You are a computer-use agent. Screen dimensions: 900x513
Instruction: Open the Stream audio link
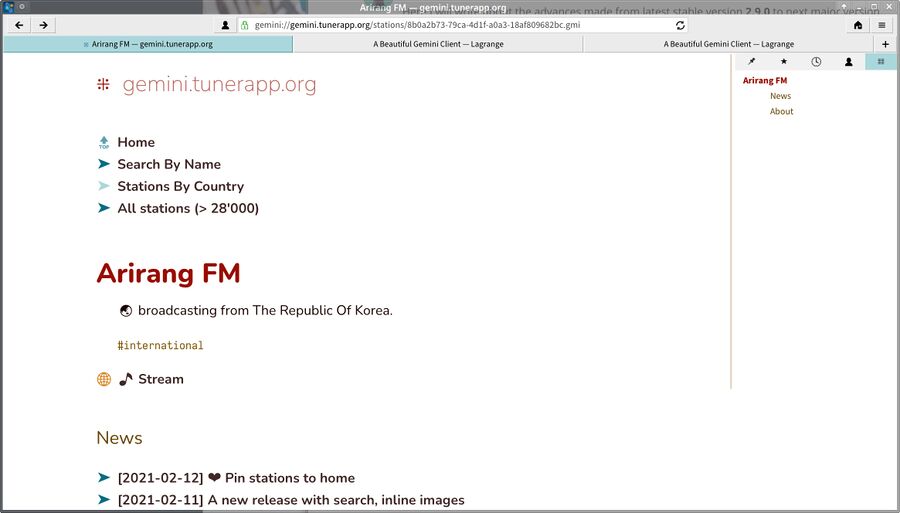coord(161,379)
